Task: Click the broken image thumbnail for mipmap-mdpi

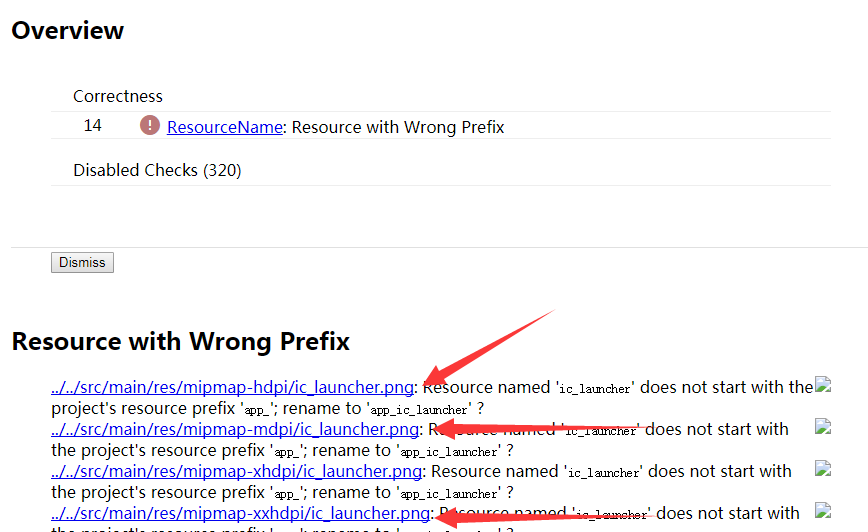Action: [823, 426]
